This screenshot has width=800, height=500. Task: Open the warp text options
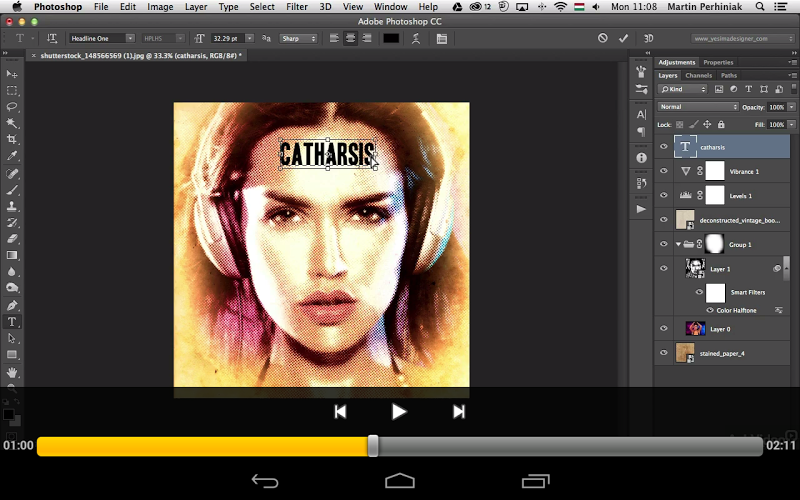click(417, 38)
